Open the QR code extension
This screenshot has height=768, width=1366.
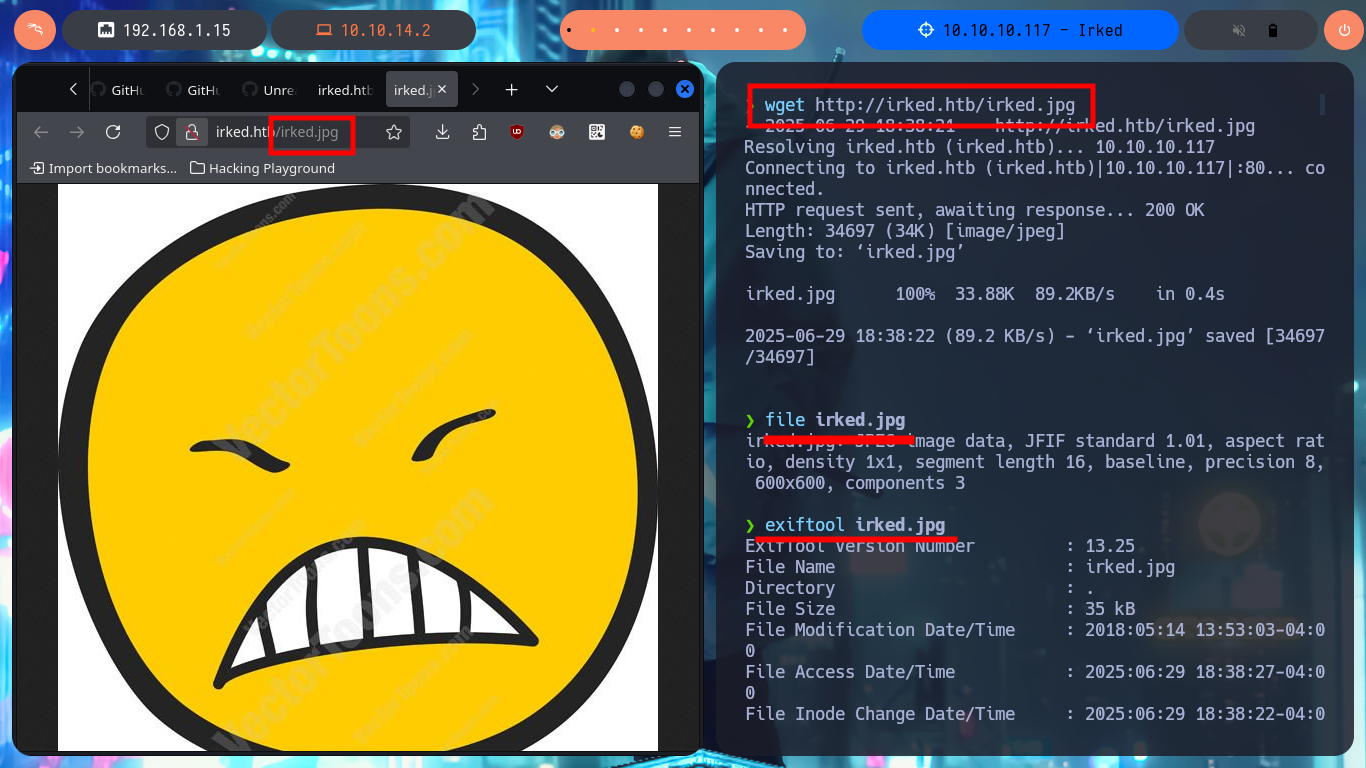click(597, 132)
